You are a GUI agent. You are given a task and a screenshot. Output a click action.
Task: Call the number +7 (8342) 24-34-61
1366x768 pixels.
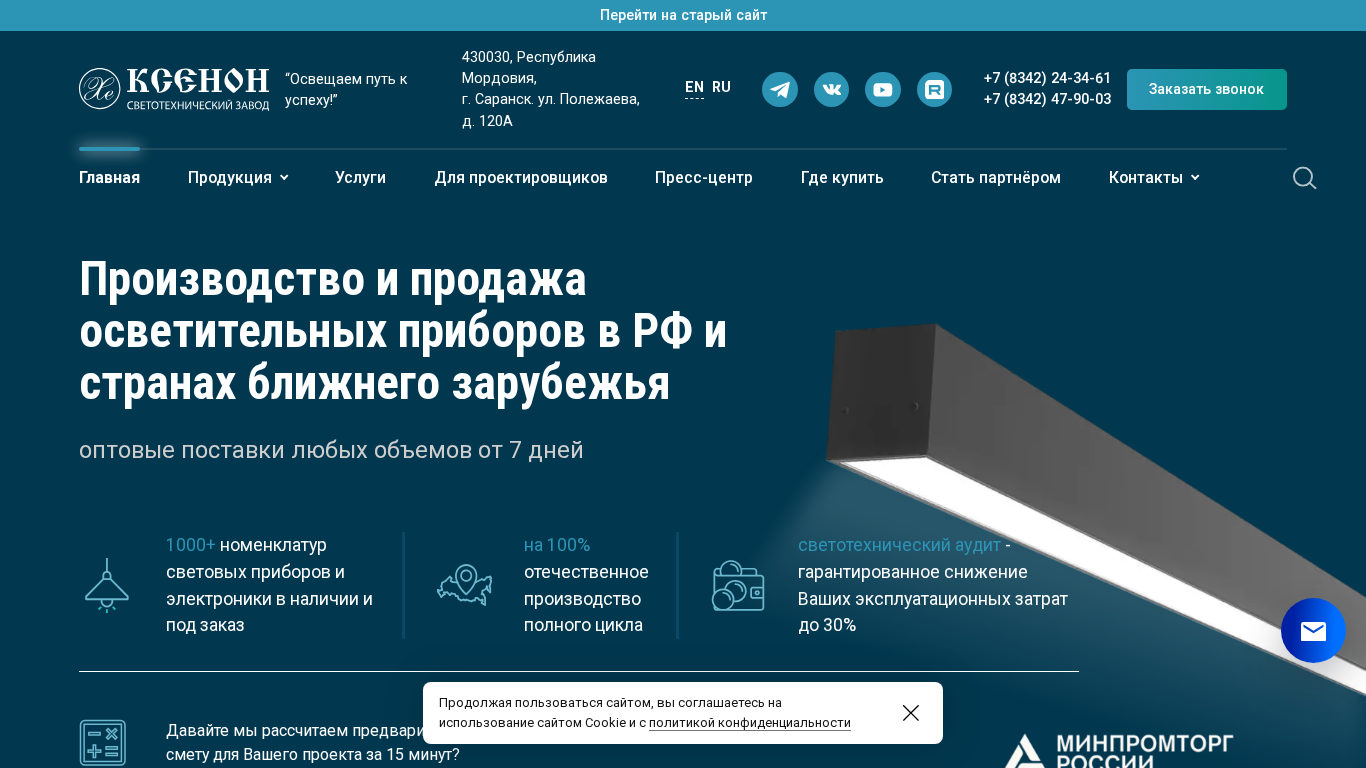click(x=1047, y=78)
